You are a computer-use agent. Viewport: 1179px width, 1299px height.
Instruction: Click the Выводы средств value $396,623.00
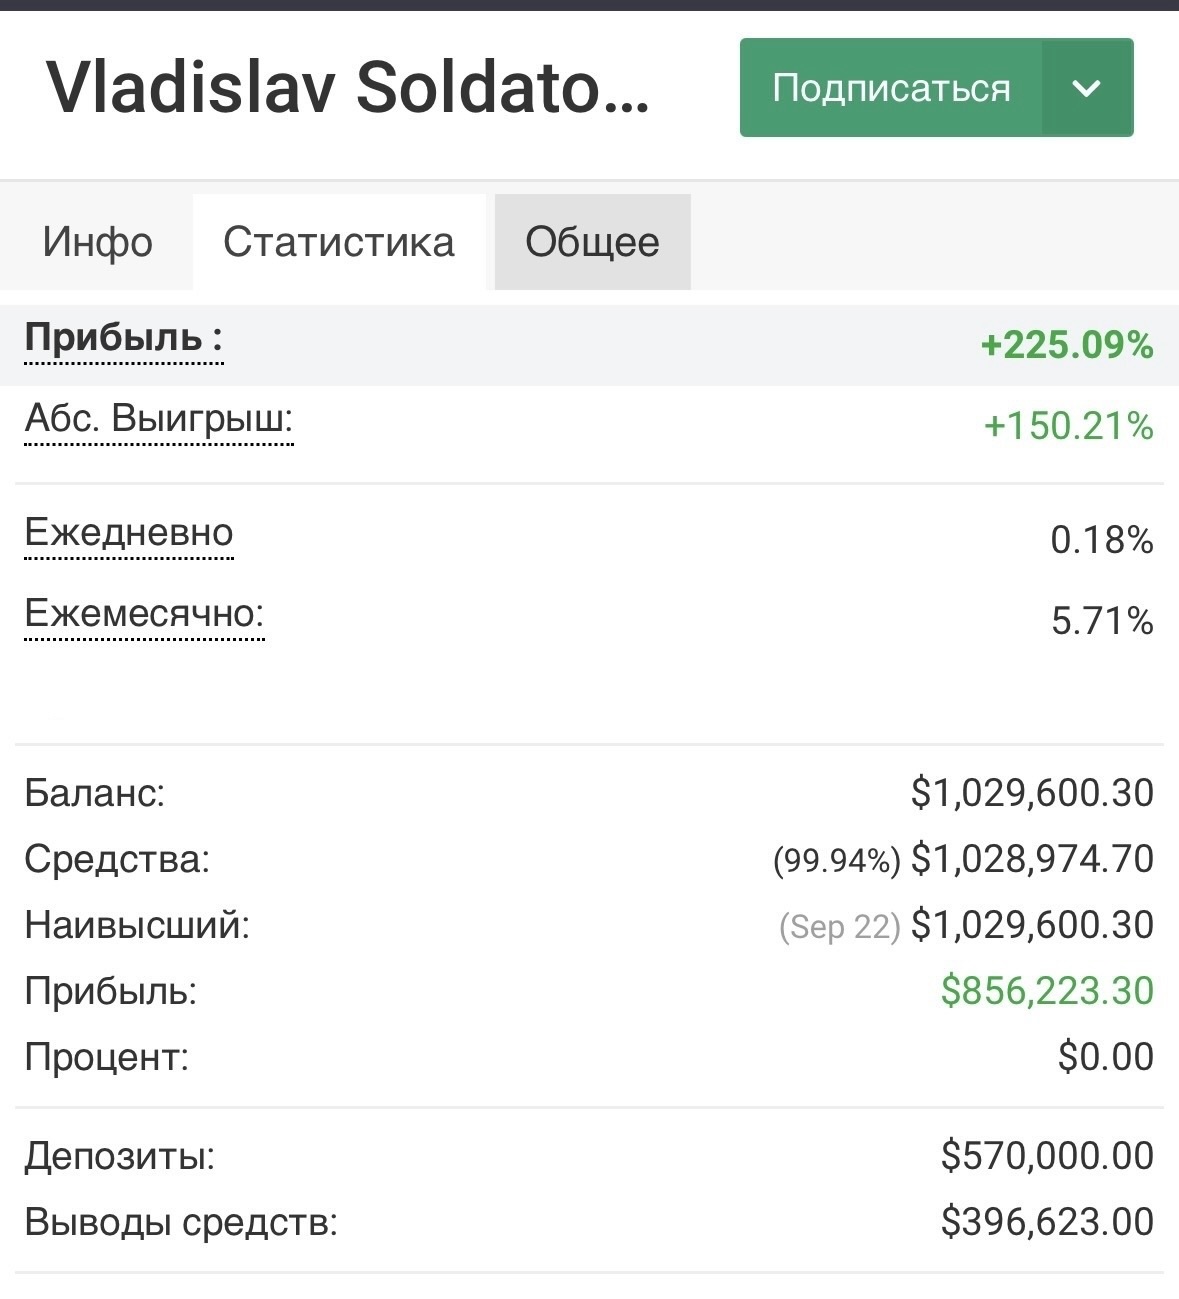(1047, 1222)
